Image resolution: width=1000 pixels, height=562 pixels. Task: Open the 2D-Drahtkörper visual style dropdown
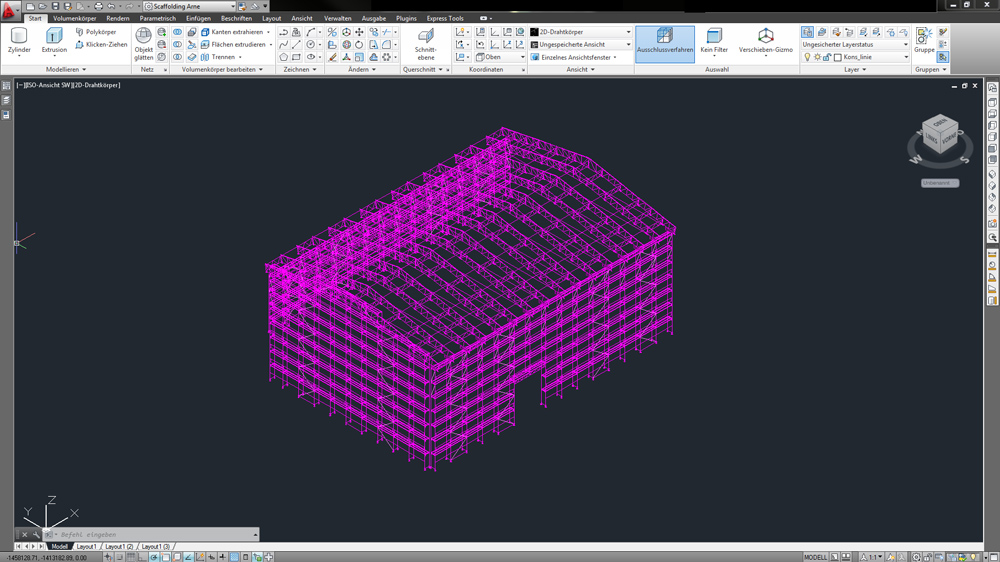pyautogui.click(x=581, y=32)
